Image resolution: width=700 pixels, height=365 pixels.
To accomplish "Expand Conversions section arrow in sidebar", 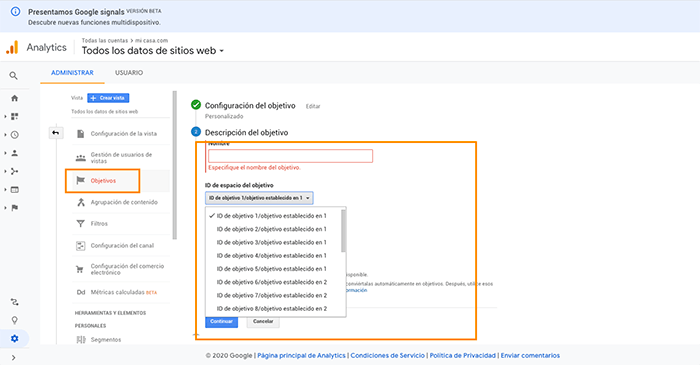I will tap(5, 208).
